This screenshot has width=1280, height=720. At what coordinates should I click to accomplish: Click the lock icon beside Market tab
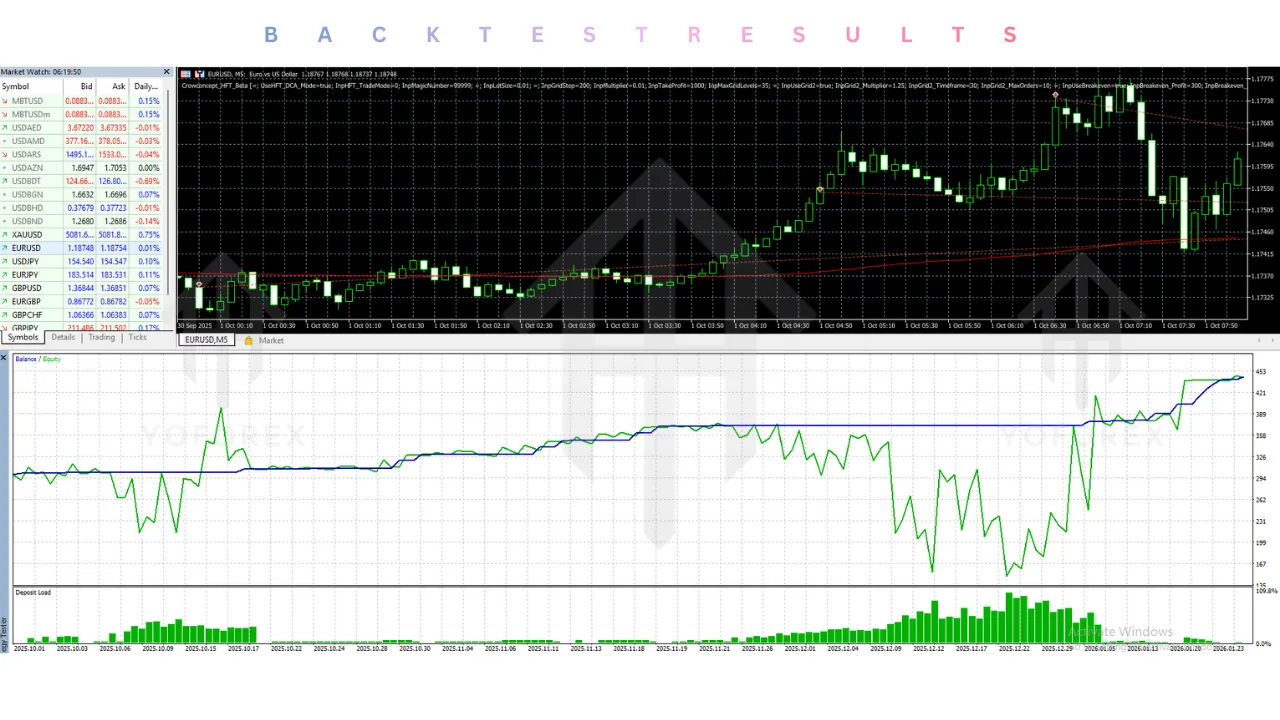click(248, 340)
